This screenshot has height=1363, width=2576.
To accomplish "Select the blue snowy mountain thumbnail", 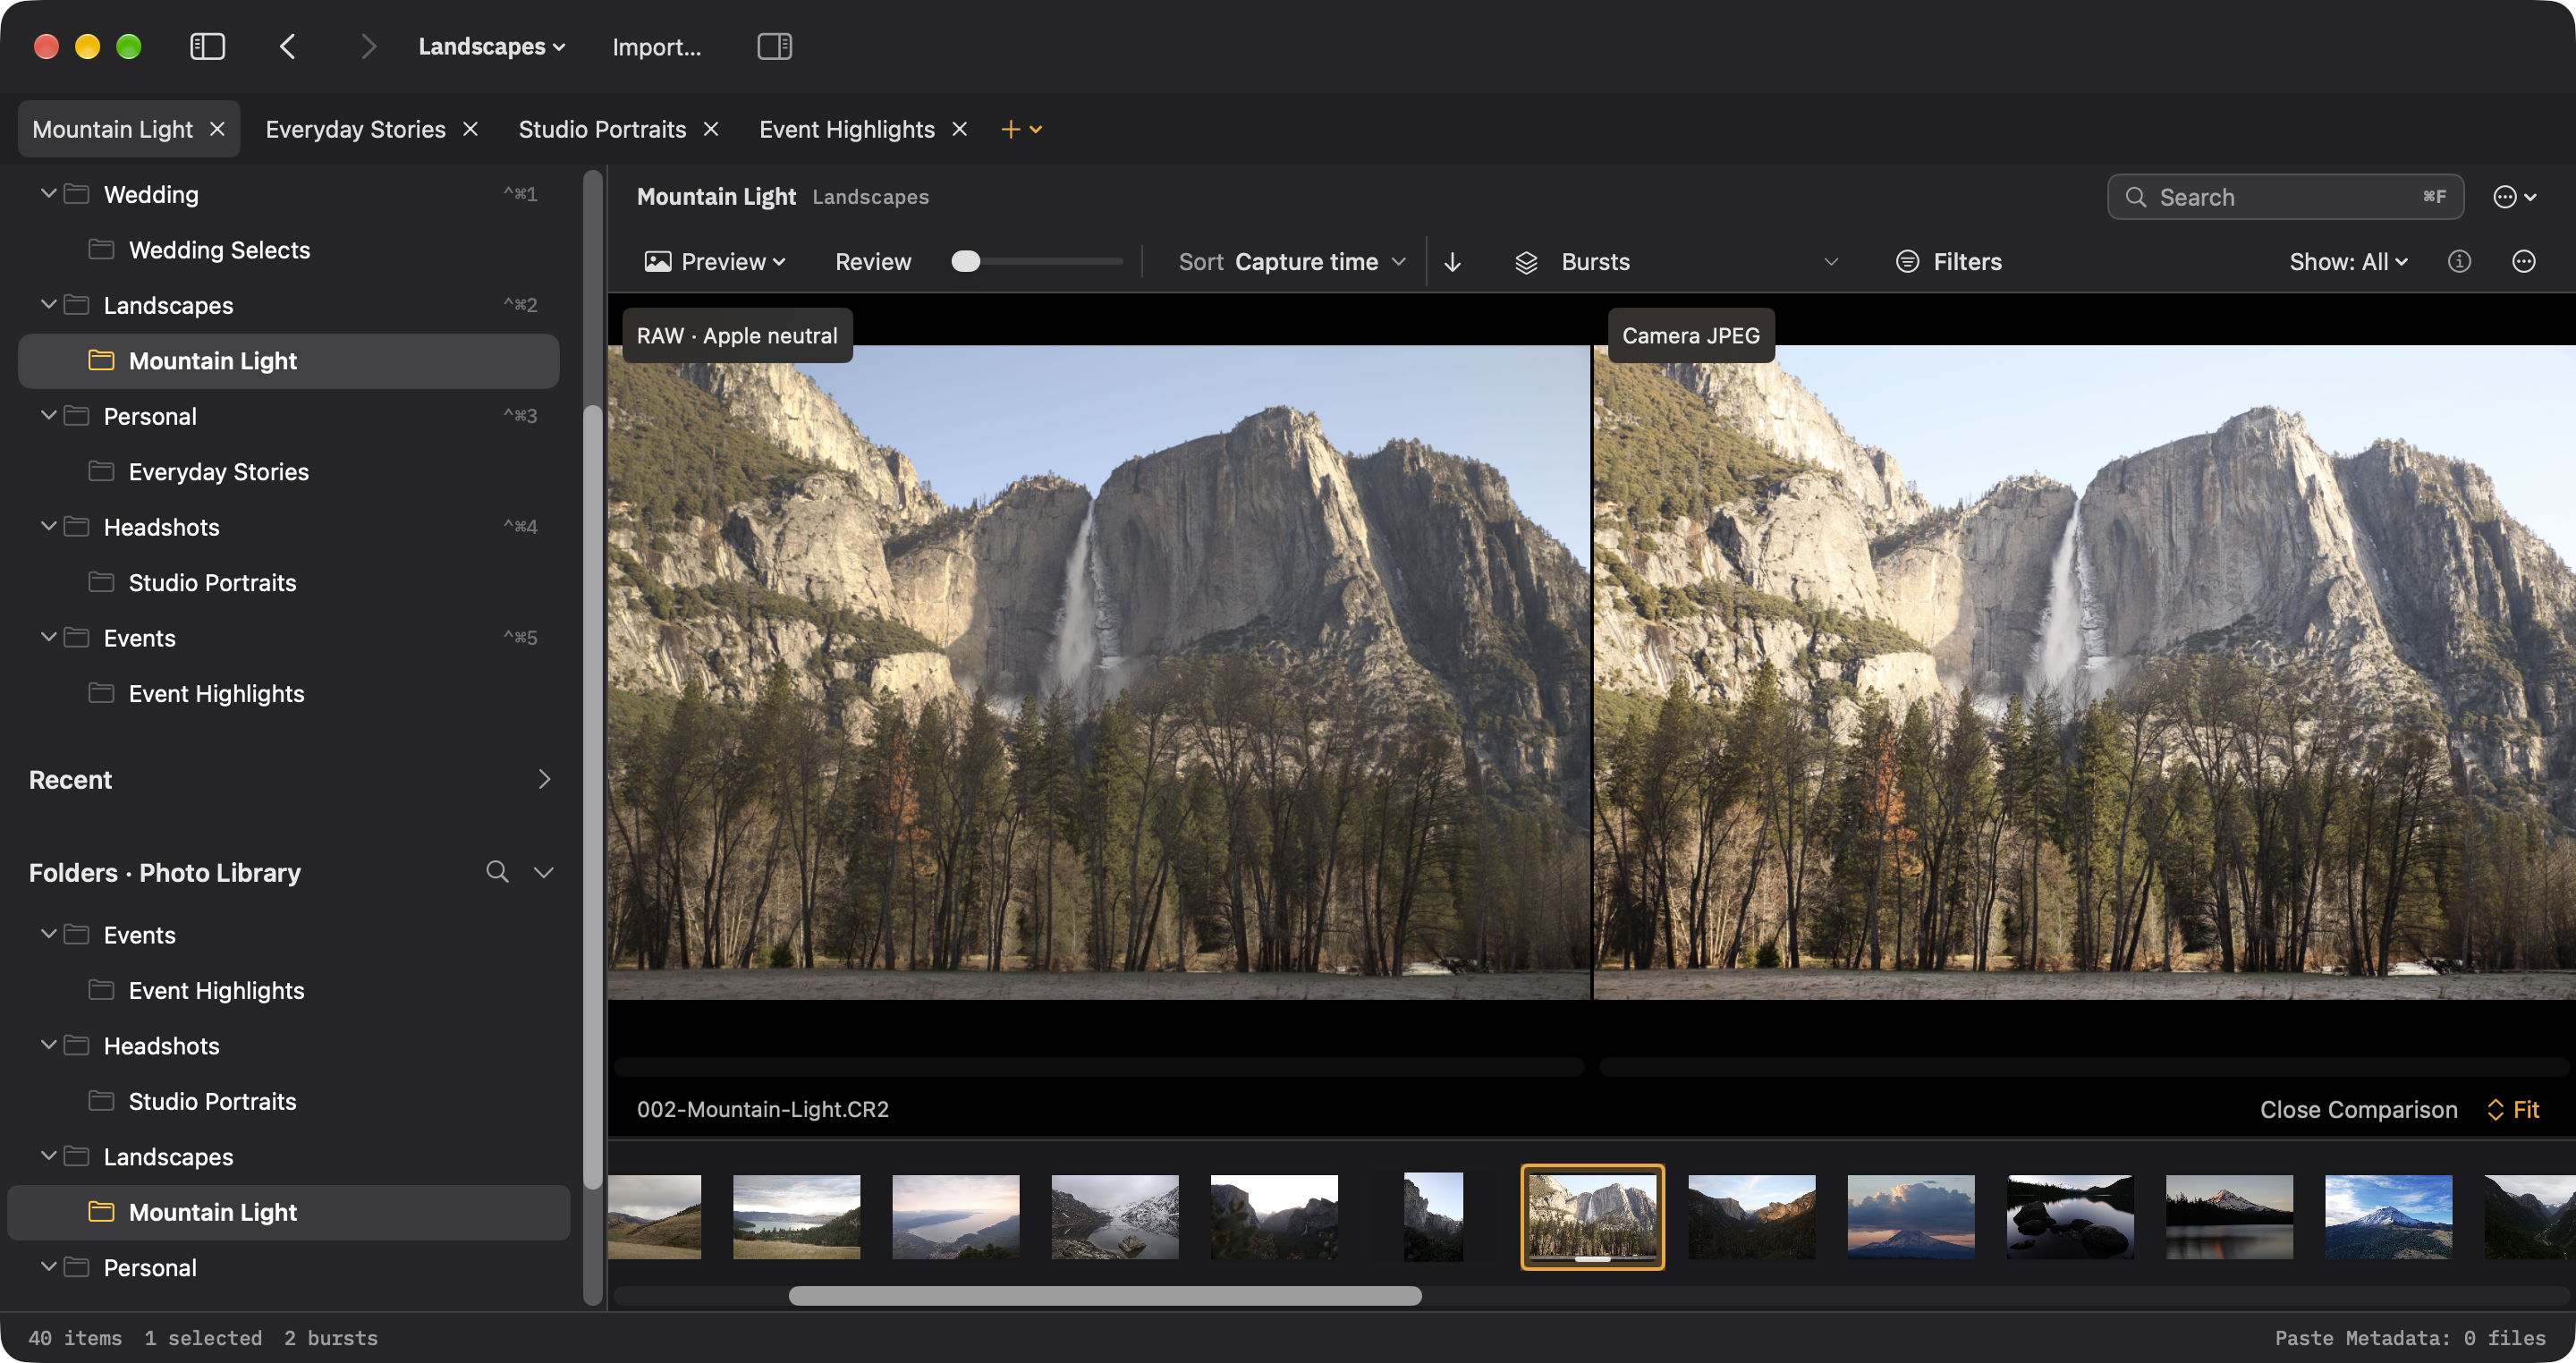I will [2388, 1216].
